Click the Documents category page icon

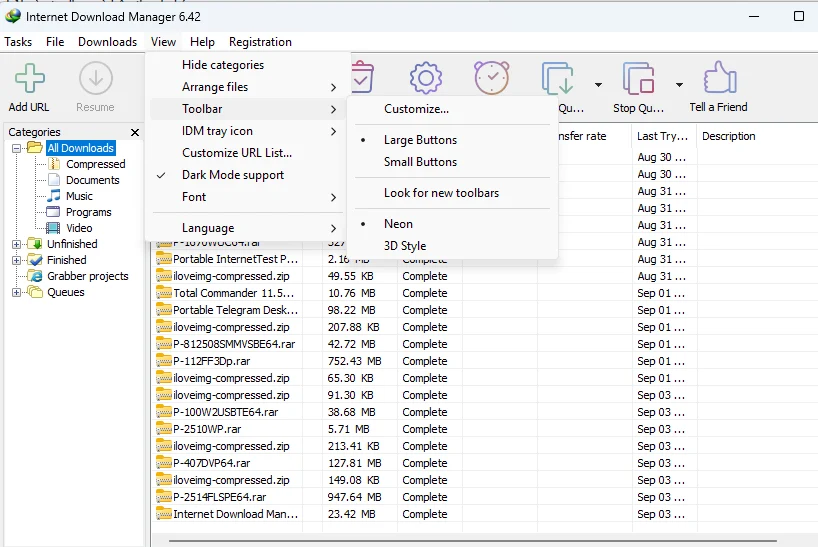click(54, 180)
